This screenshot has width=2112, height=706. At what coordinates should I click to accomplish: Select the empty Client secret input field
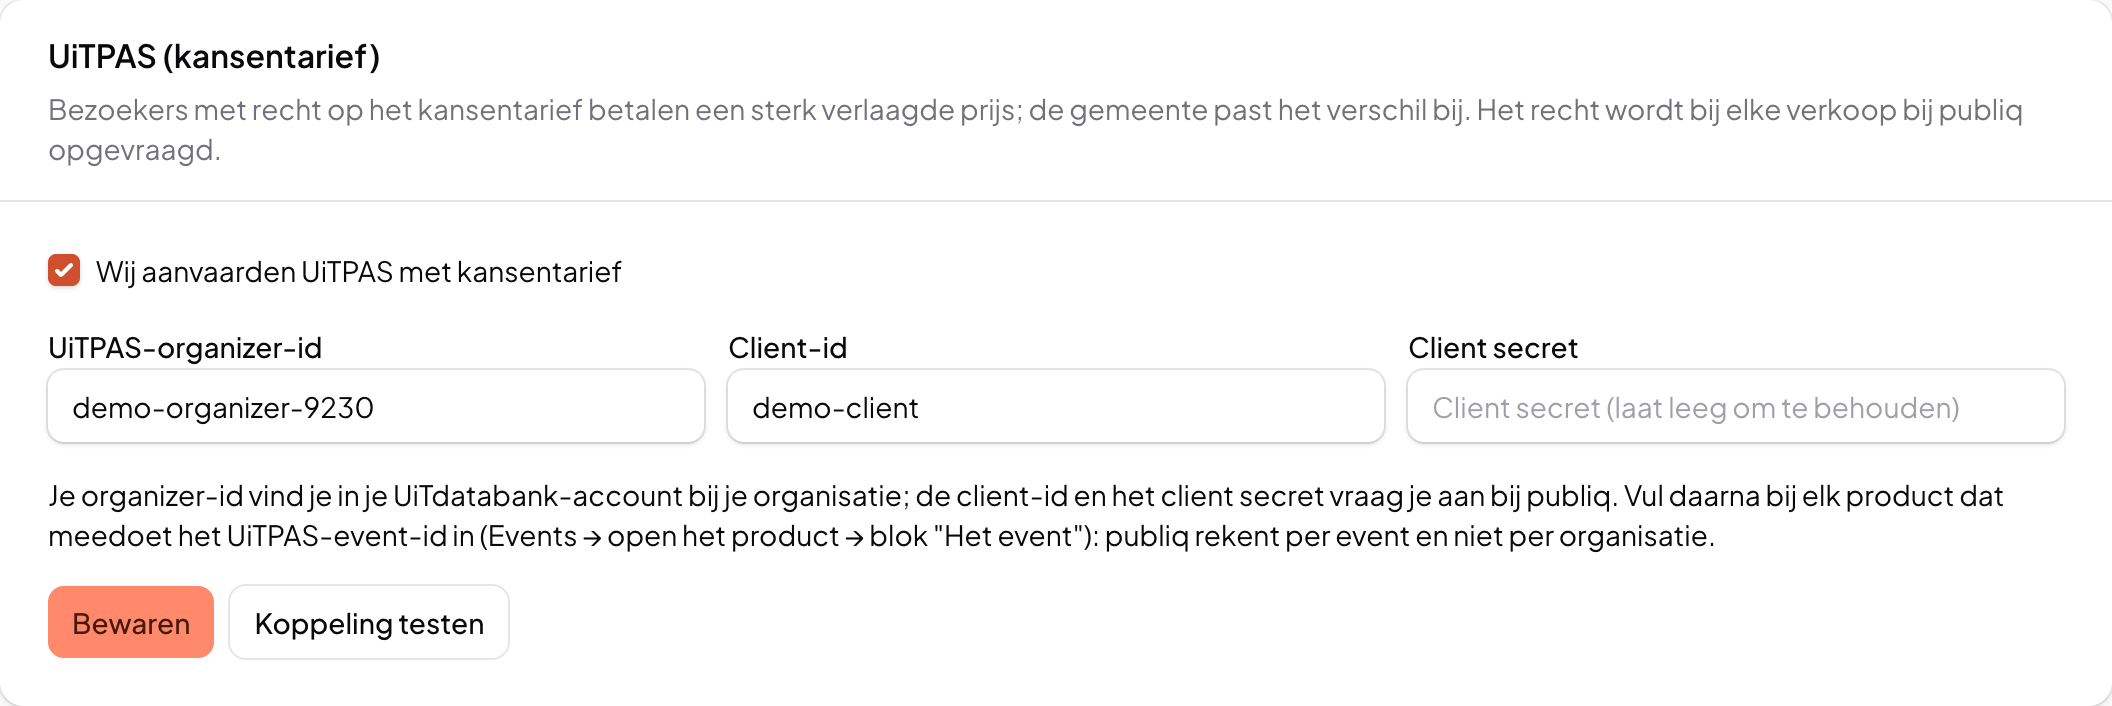(1736, 406)
